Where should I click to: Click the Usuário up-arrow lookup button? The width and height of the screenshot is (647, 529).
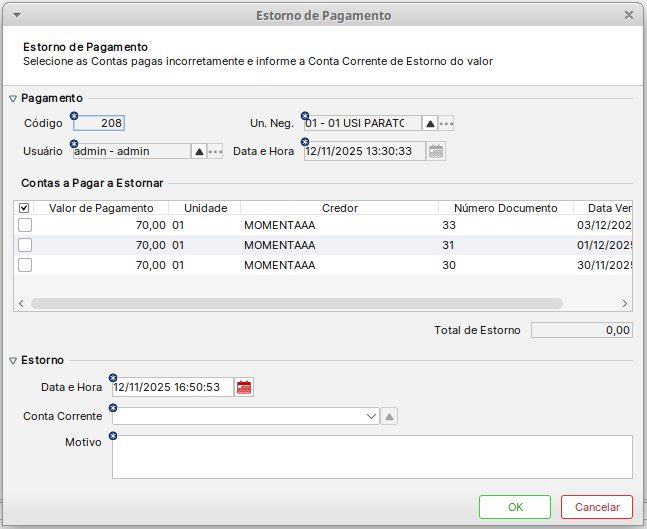(199, 151)
